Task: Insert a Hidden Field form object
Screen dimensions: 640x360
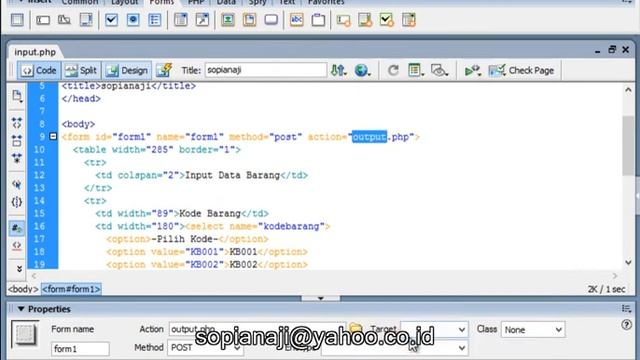Action: pos(64,20)
